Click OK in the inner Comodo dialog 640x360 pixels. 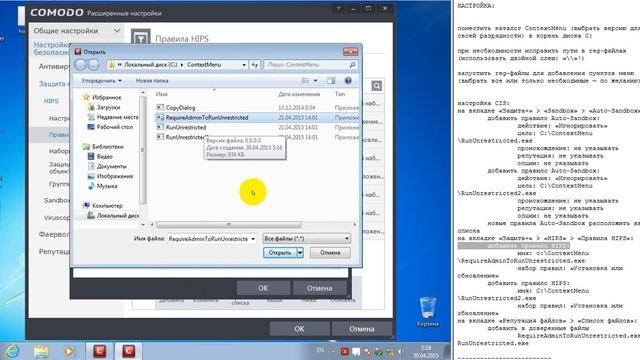263,288
